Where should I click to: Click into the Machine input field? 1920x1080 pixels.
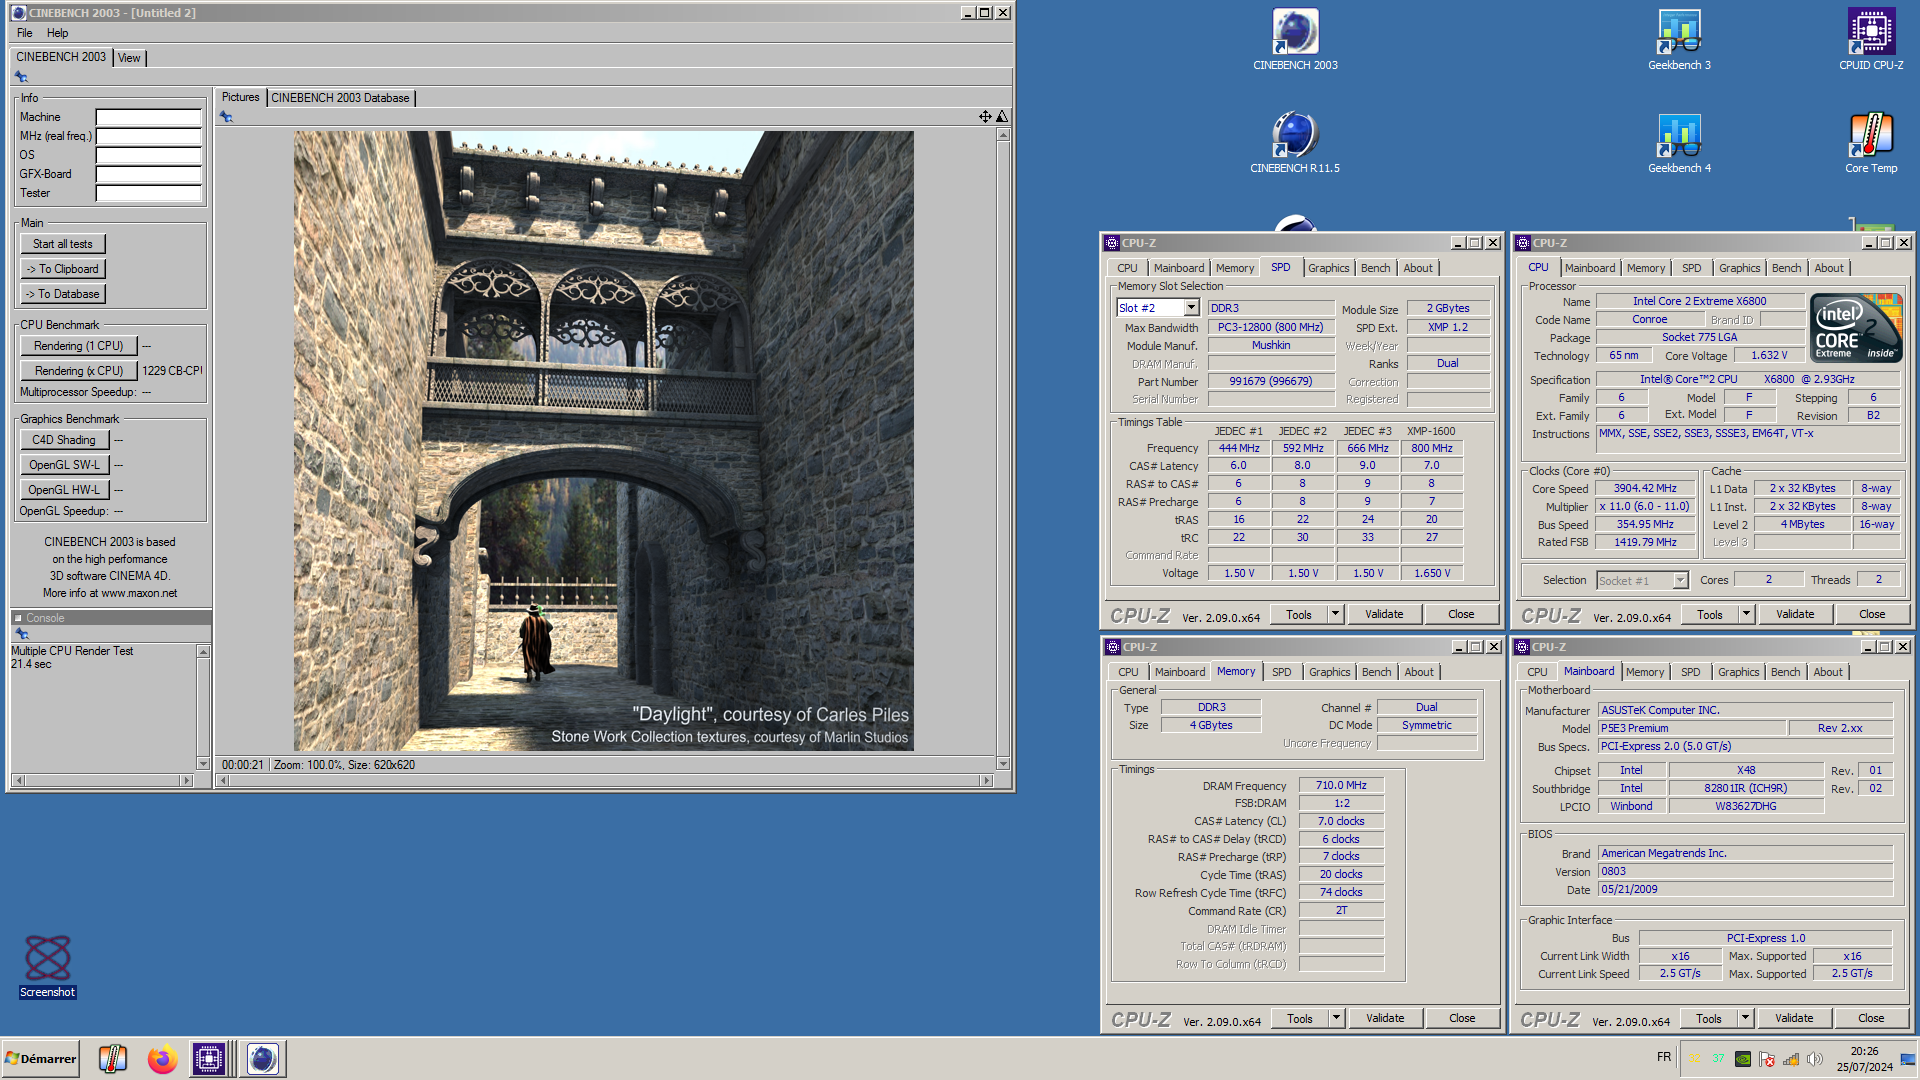[x=148, y=117]
